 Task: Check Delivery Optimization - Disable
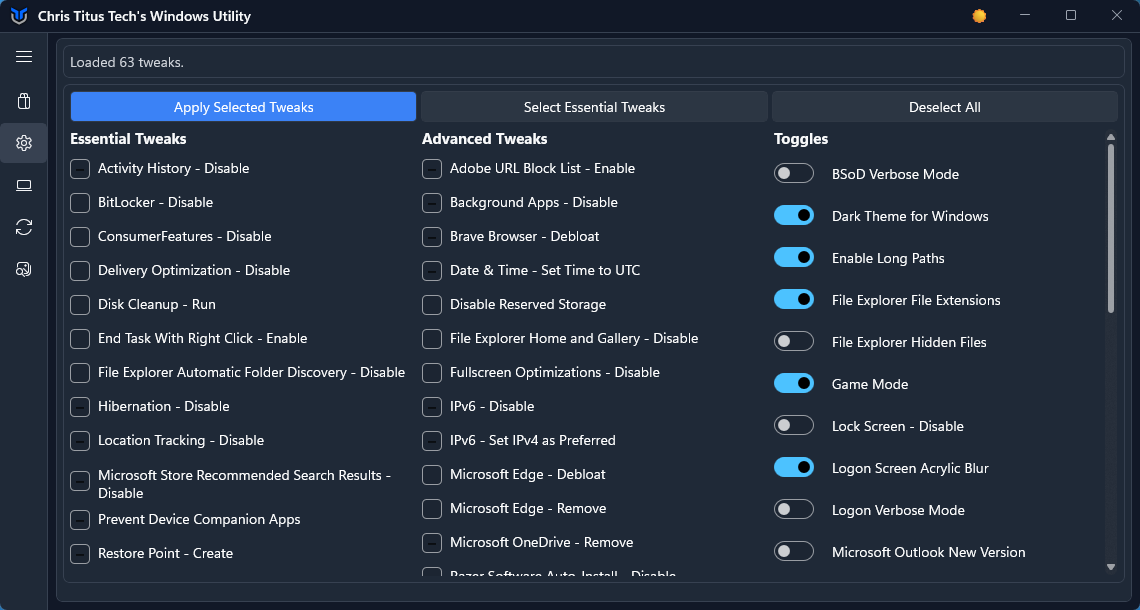coord(80,270)
